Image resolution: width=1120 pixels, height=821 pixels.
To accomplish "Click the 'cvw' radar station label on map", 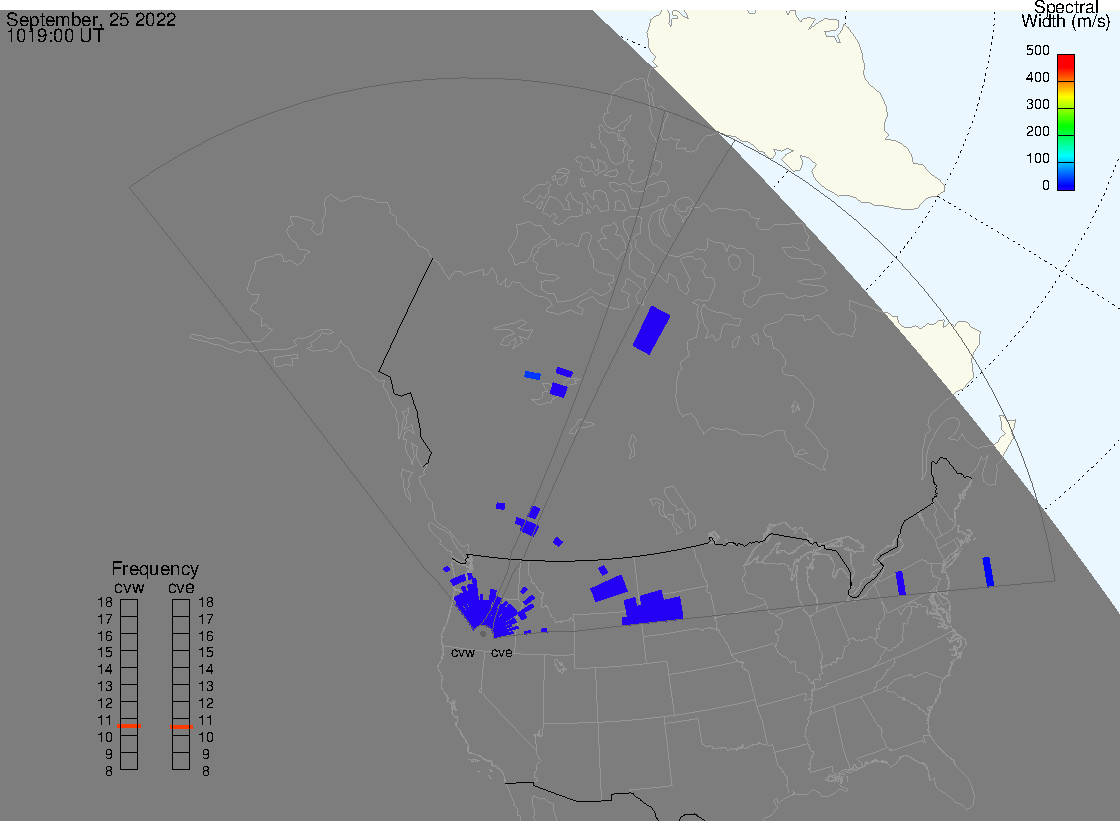I will (463, 652).
